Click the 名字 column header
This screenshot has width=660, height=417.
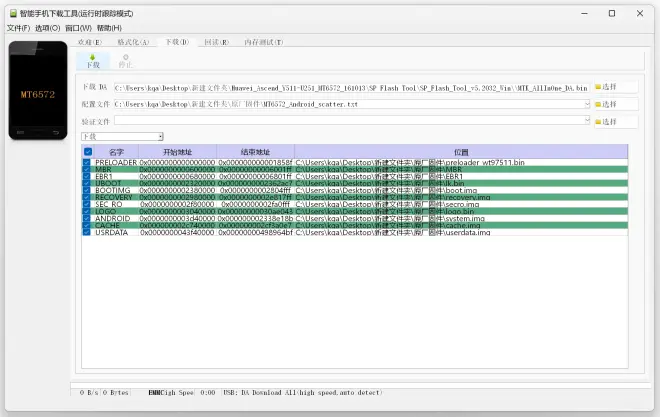tap(116, 152)
